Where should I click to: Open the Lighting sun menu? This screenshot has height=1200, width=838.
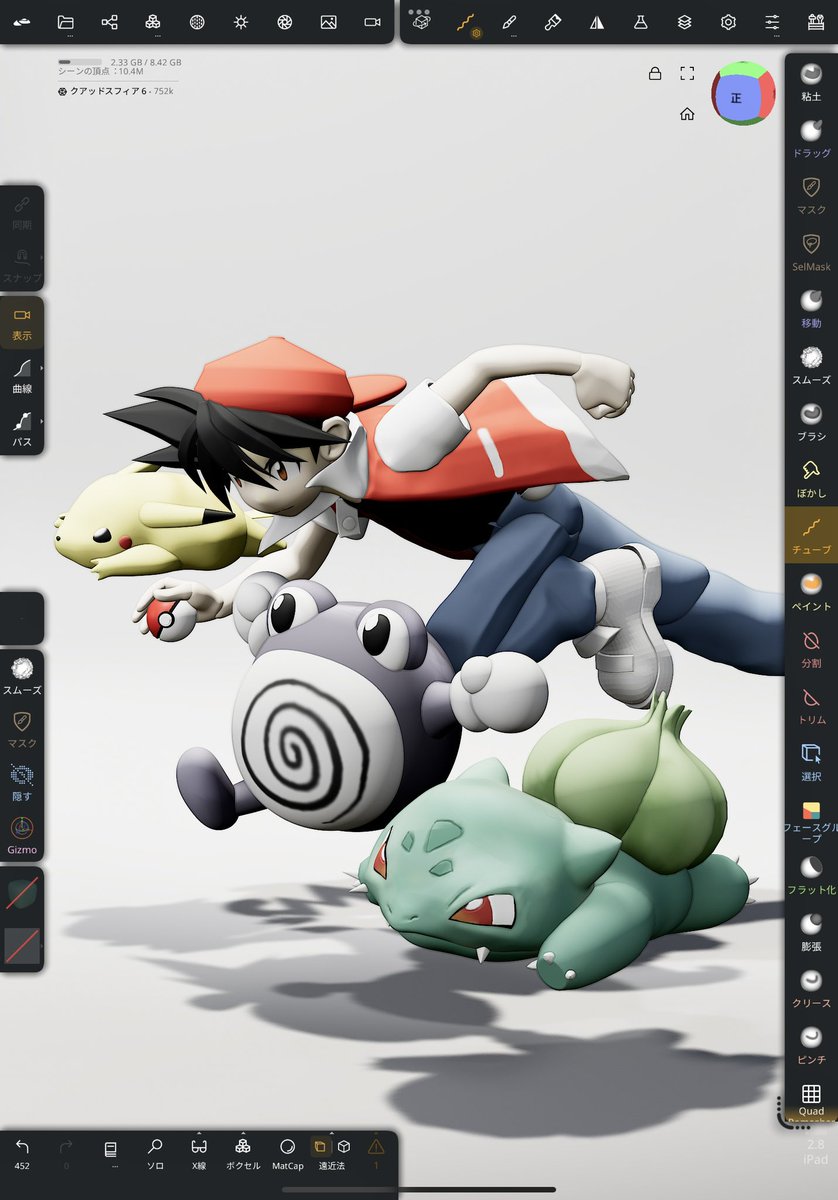point(241,22)
